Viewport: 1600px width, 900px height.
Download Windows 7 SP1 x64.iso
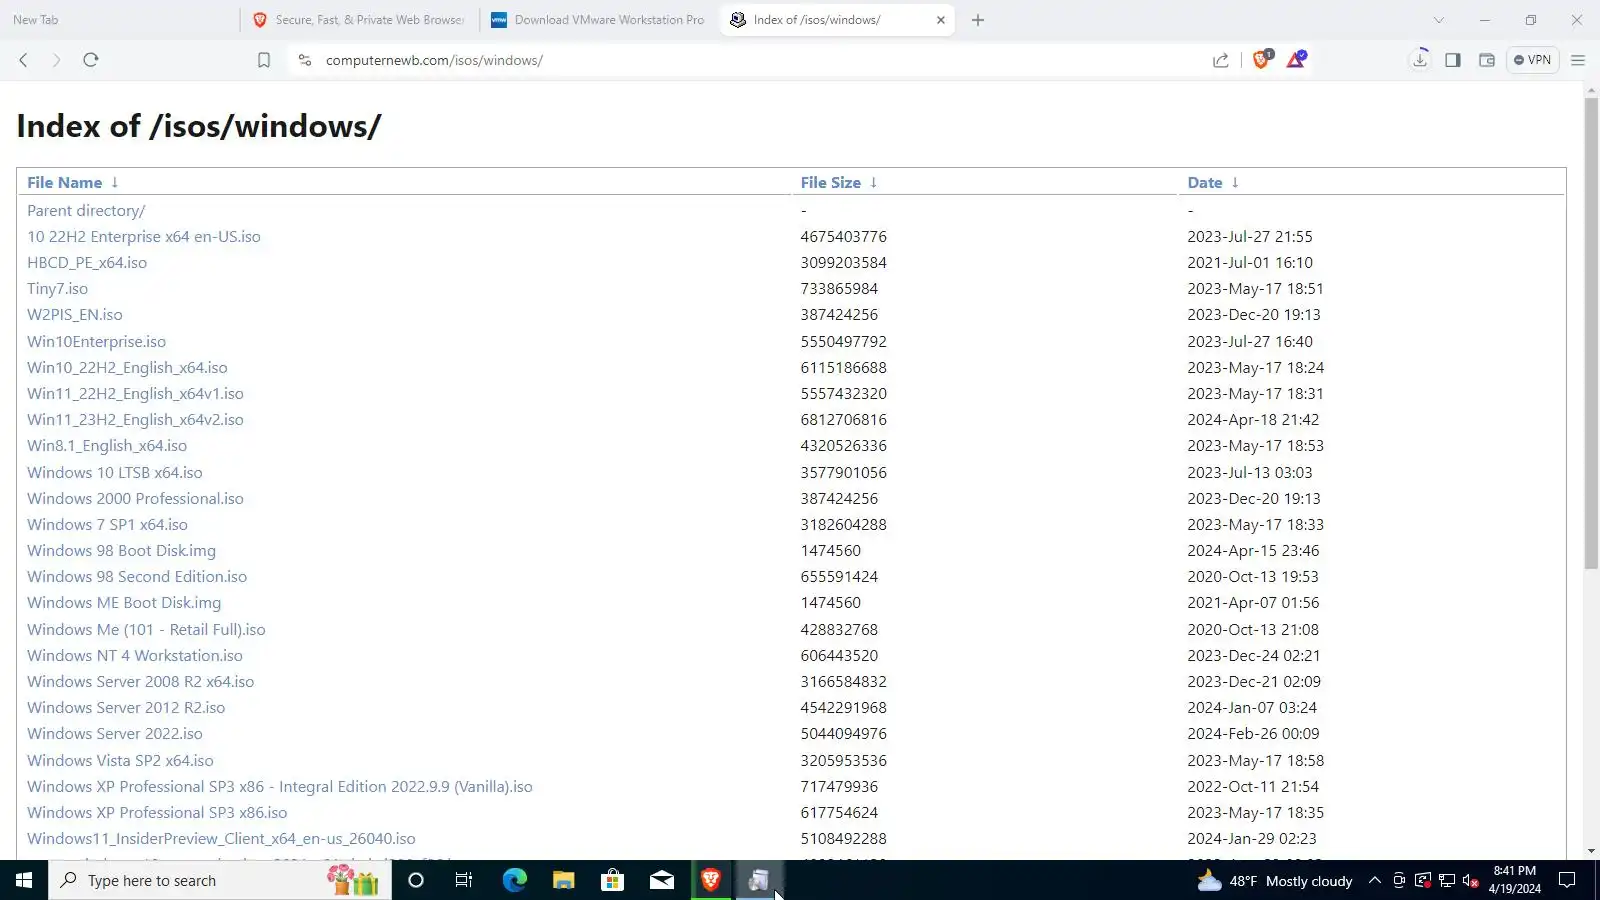(107, 525)
